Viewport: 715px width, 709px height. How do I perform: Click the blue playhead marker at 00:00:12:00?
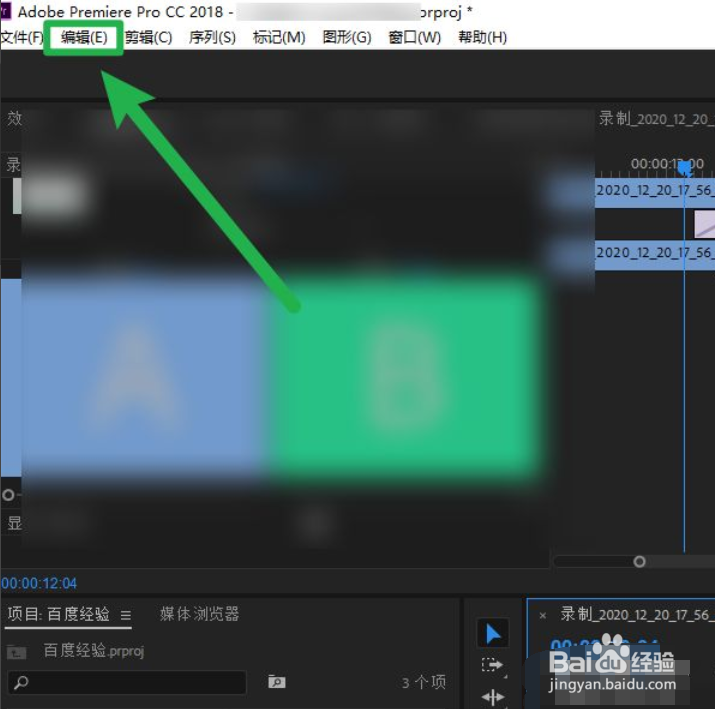(x=684, y=169)
